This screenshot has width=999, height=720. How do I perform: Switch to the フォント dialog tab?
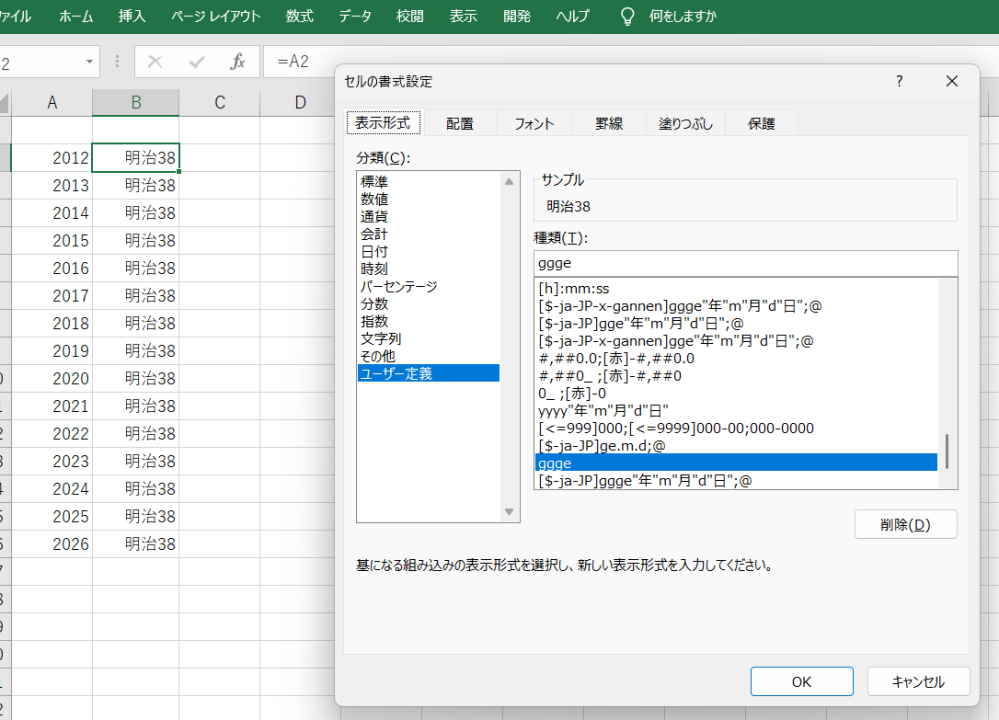(x=534, y=124)
